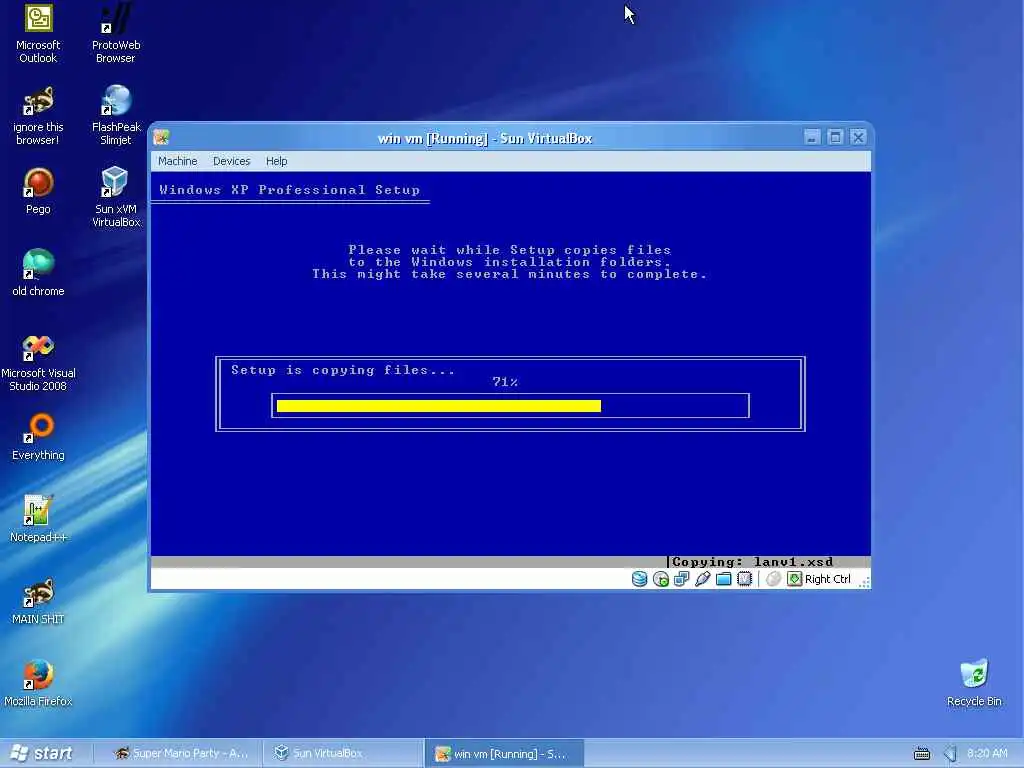Viewport: 1024px width, 768px height.
Task: Click the volume speaker tray icon
Action: [950, 754]
